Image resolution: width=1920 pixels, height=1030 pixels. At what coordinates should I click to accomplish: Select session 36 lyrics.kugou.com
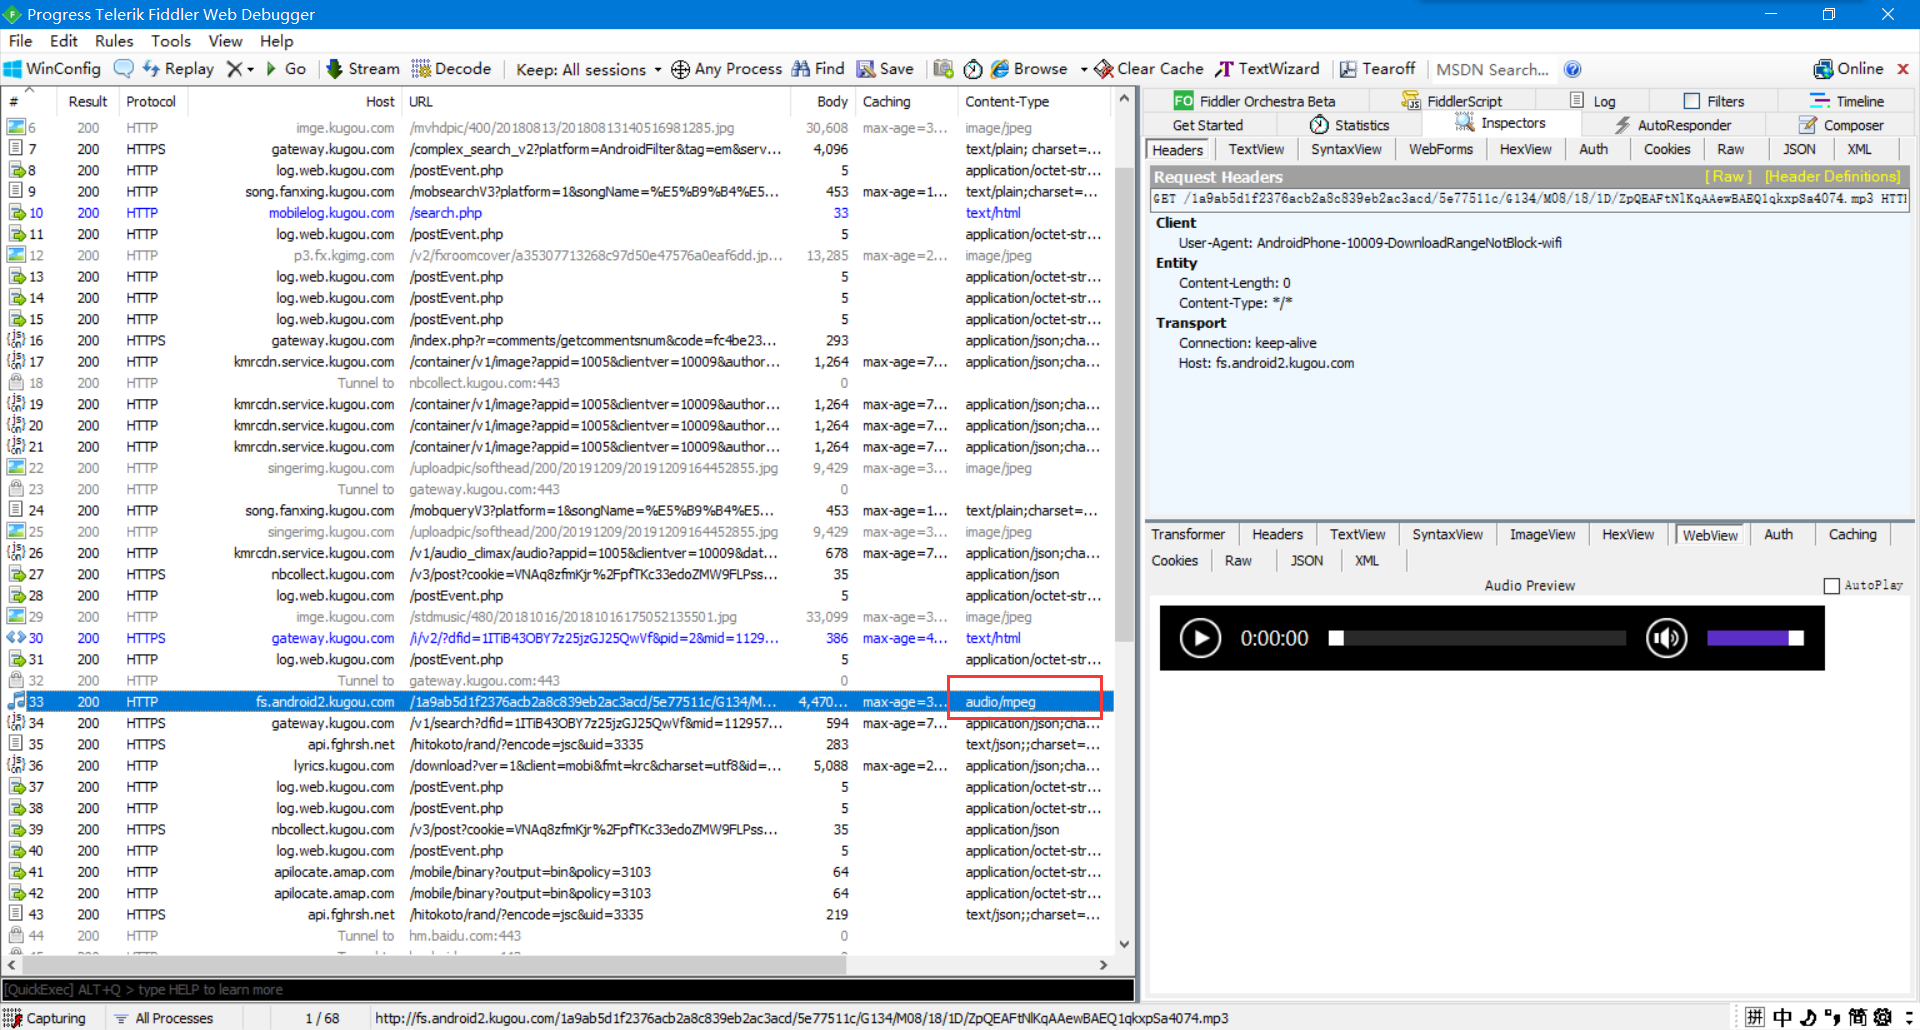[558, 766]
